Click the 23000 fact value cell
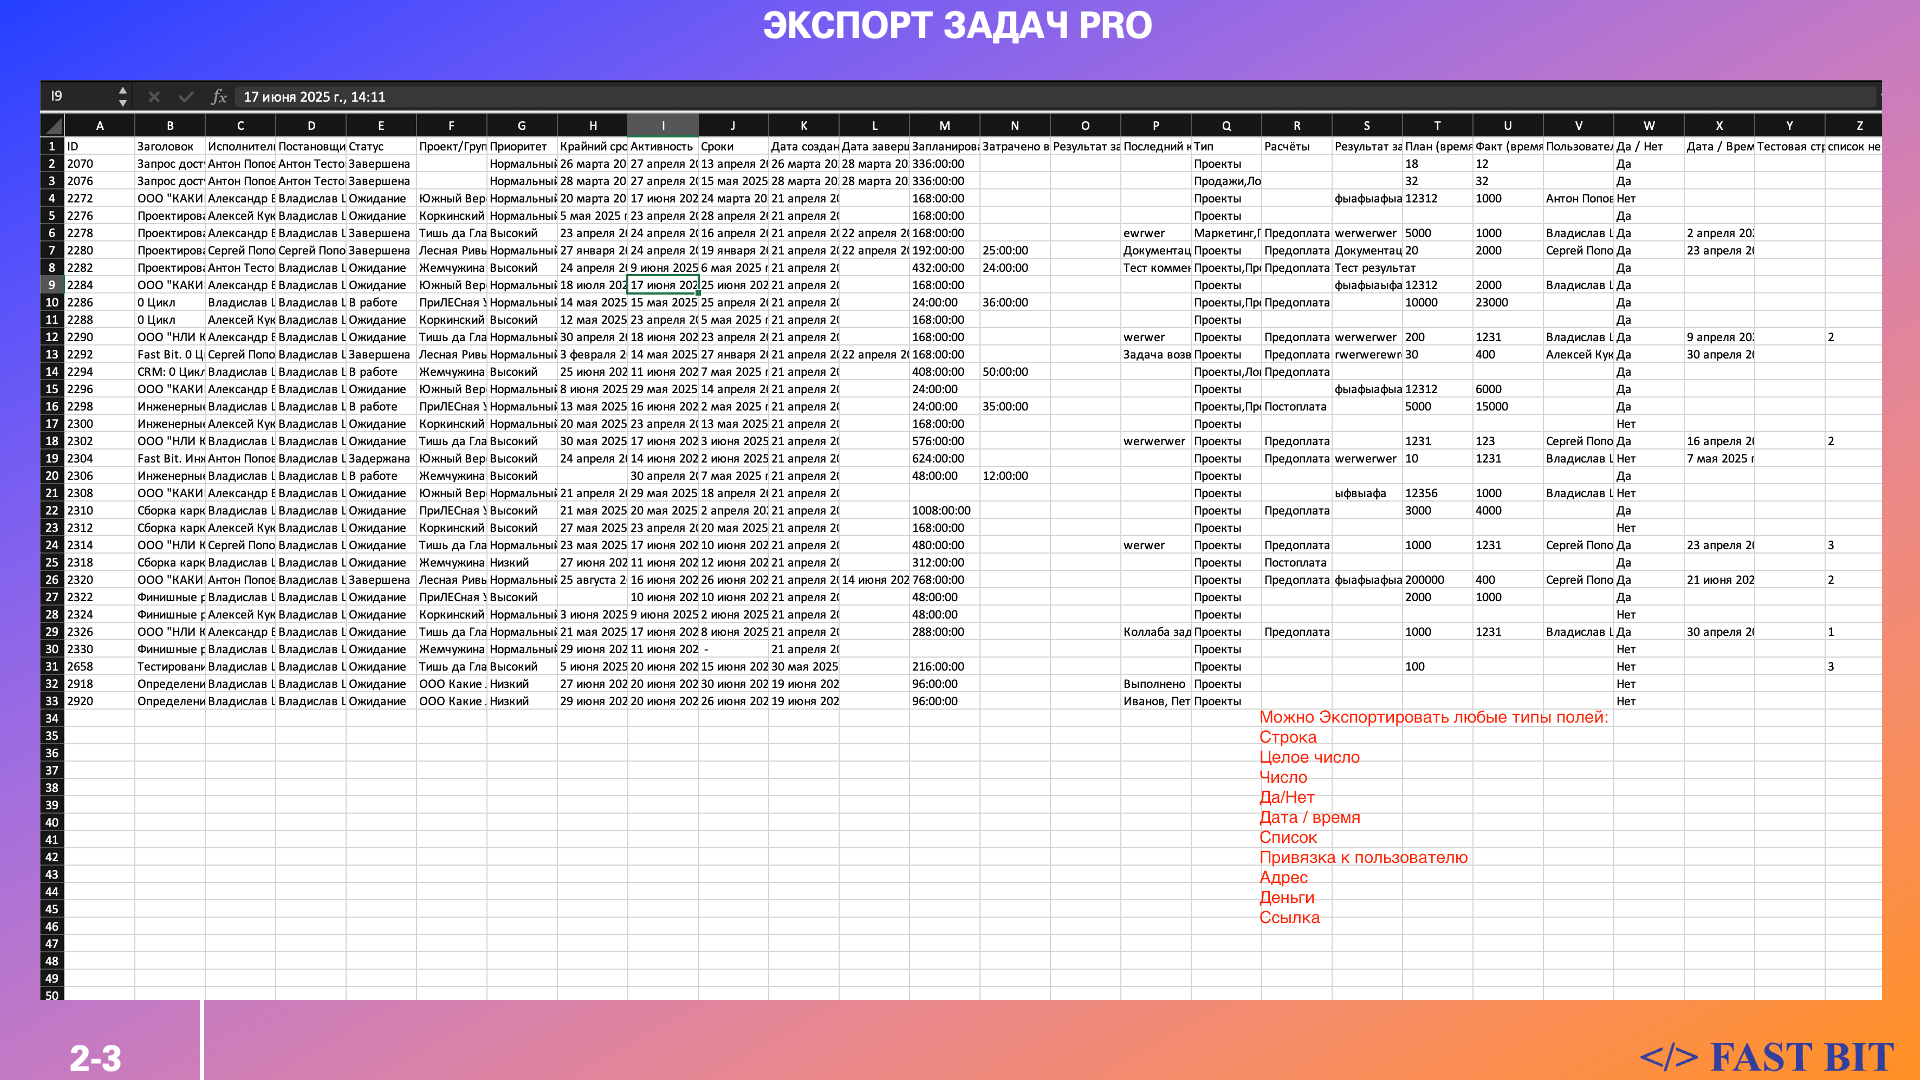Image resolution: width=1920 pixels, height=1080 pixels. (1508, 302)
